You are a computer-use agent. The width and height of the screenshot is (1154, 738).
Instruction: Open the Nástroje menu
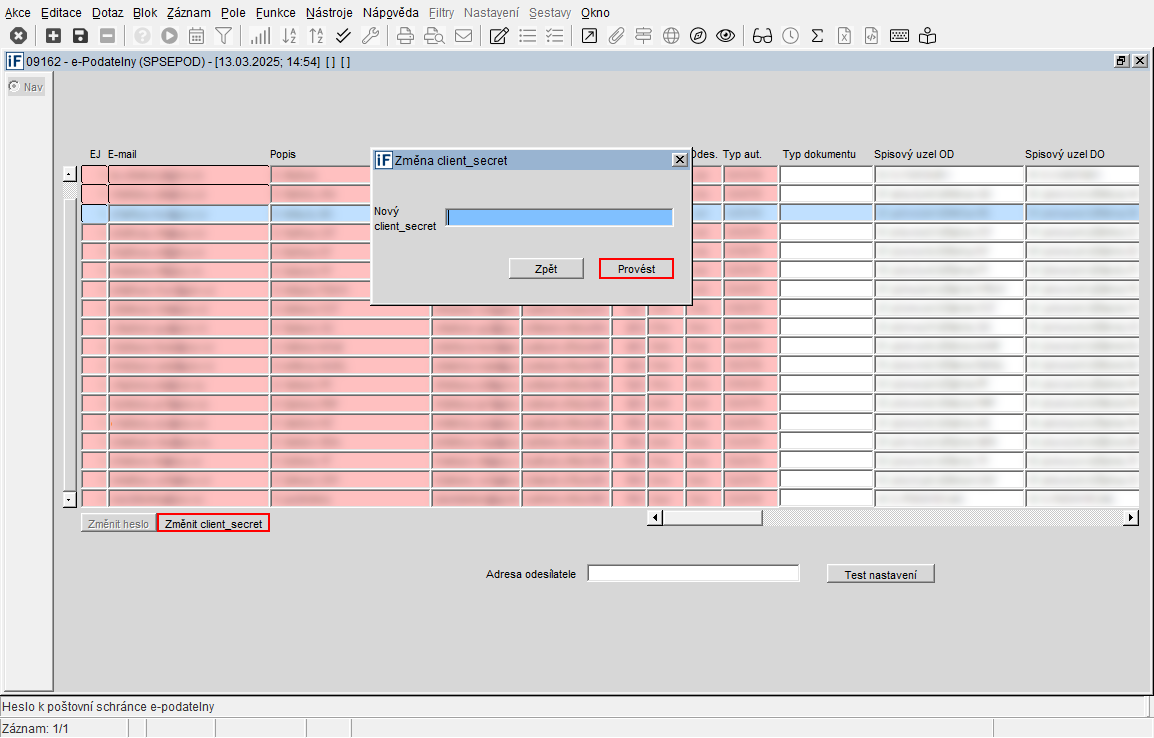pos(329,13)
